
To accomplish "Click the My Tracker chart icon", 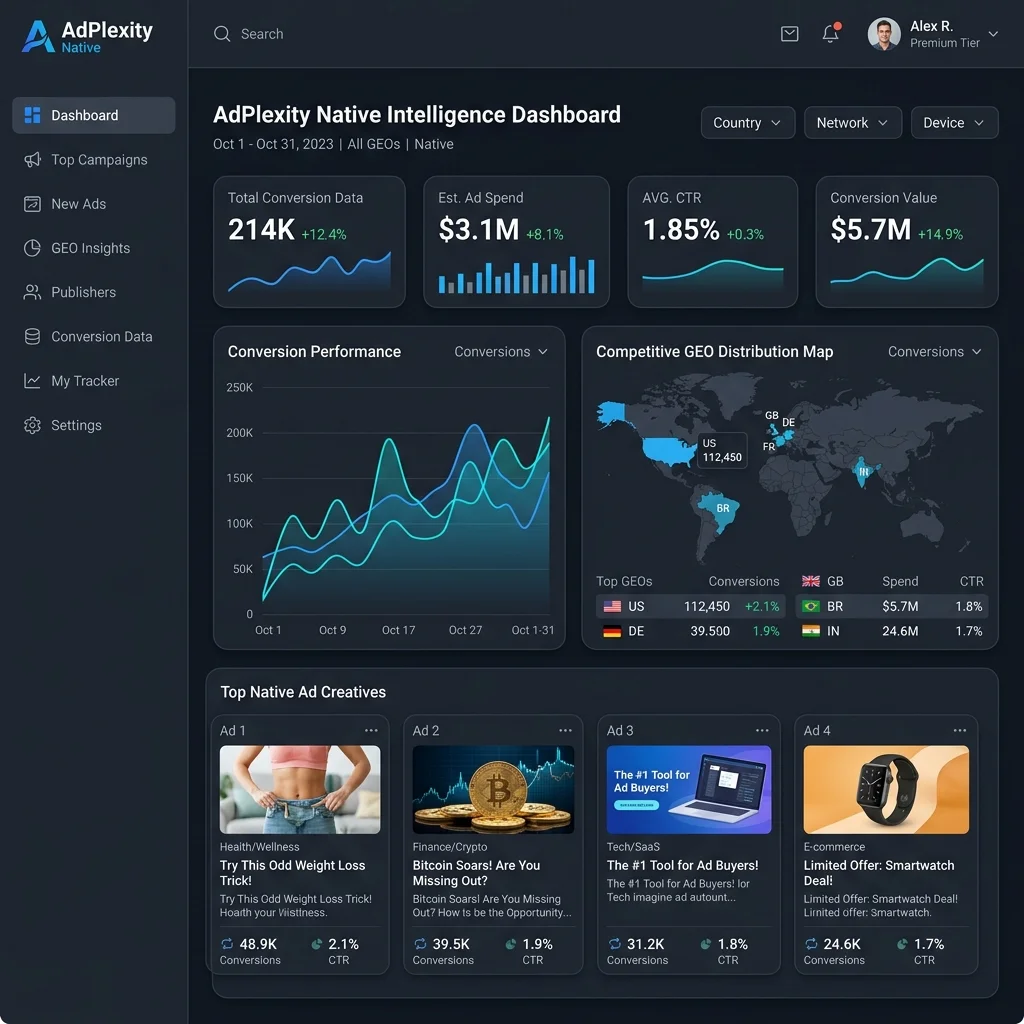I will pos(32,381).
